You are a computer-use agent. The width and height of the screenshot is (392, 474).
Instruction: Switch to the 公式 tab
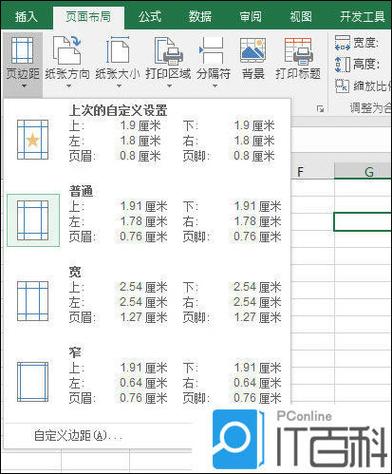tap(150, 17)
